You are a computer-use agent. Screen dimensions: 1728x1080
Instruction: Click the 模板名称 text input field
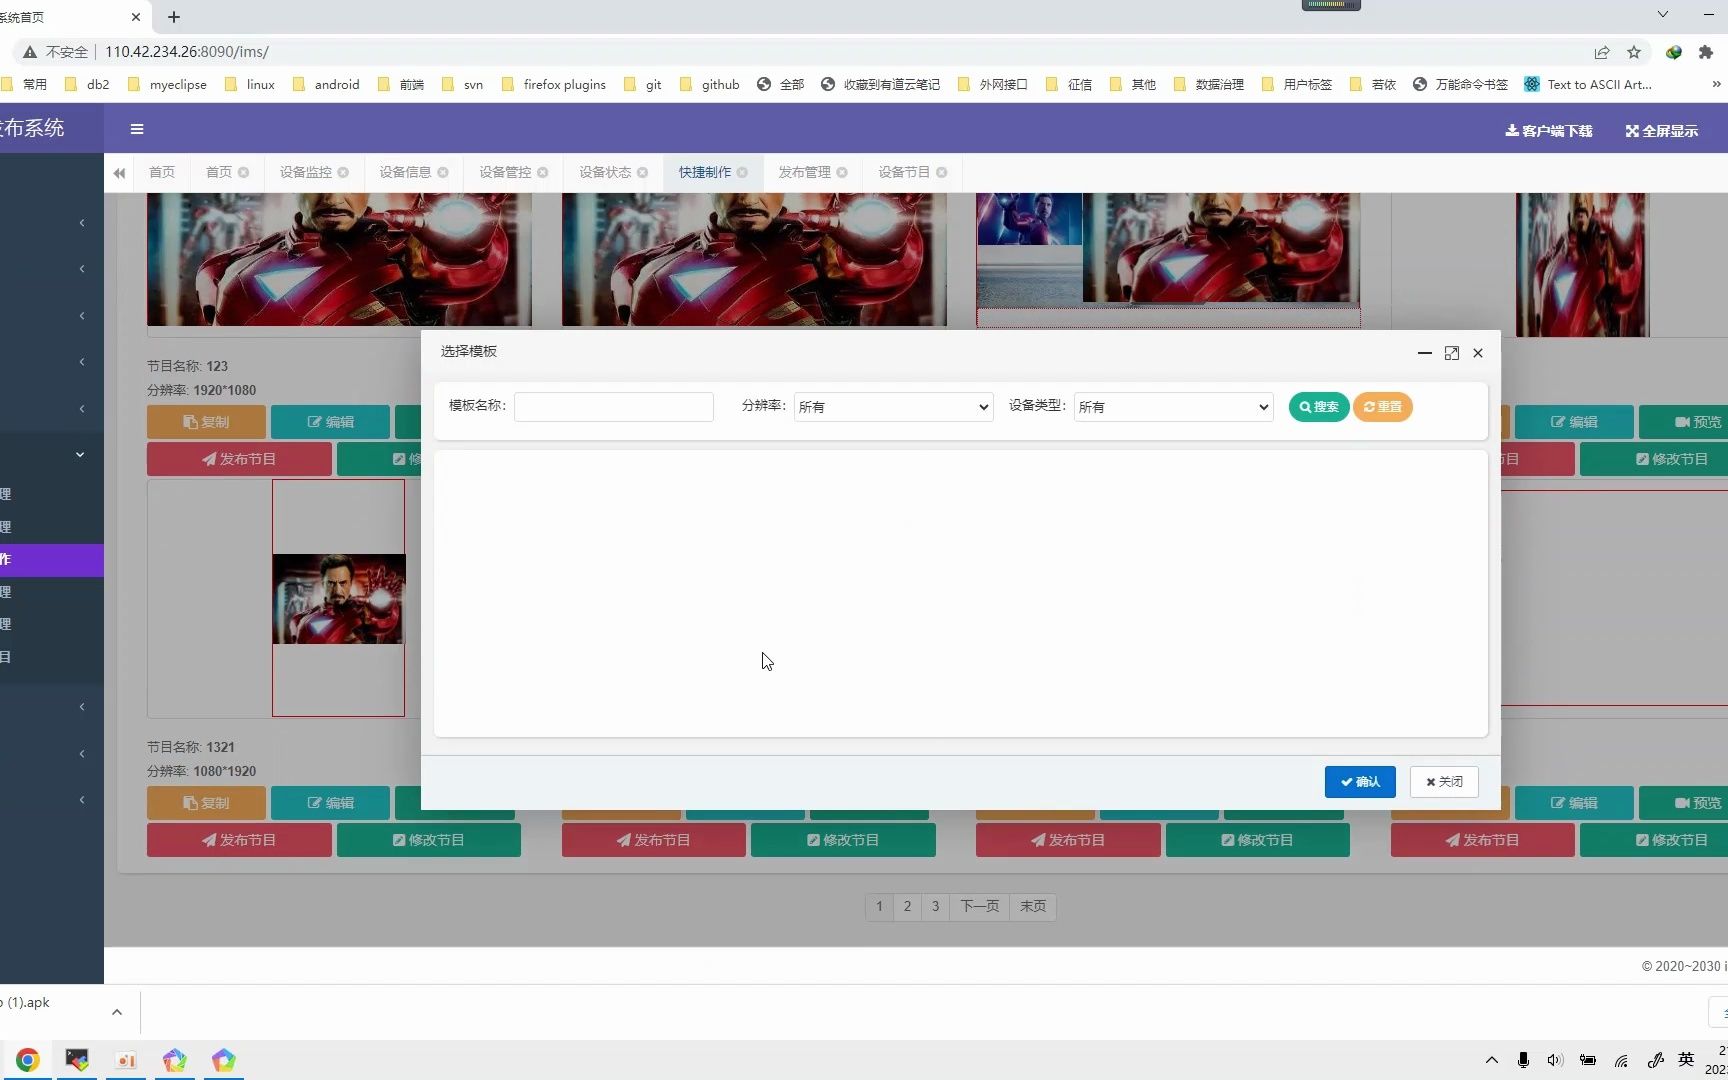click(614, 406)
